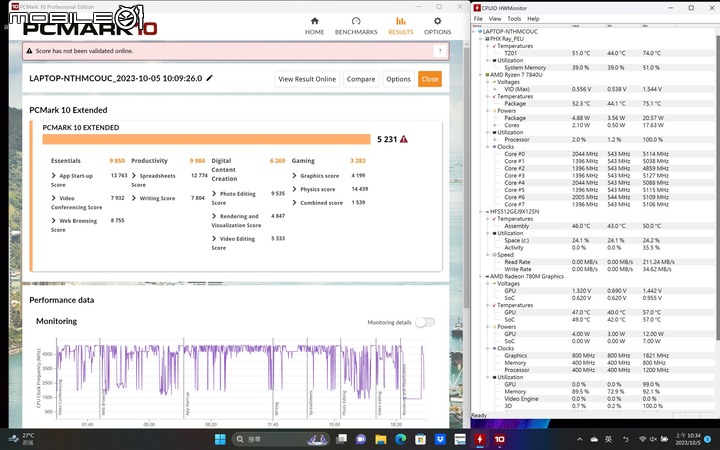Show hidden system tray icons
This screenshot has height=450, width=720.
click(x=579, y=439)
